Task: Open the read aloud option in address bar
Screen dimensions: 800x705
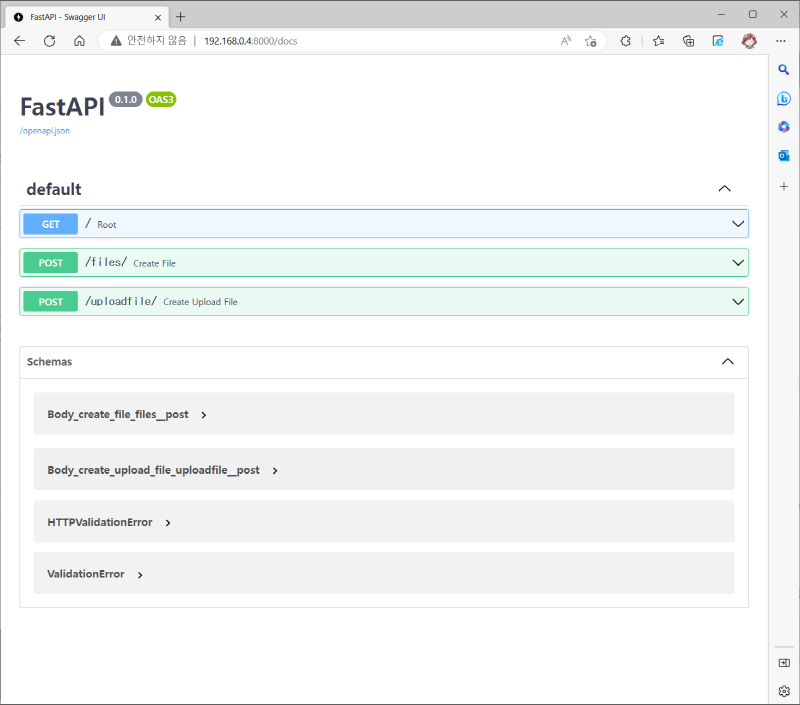Action: 566,41
